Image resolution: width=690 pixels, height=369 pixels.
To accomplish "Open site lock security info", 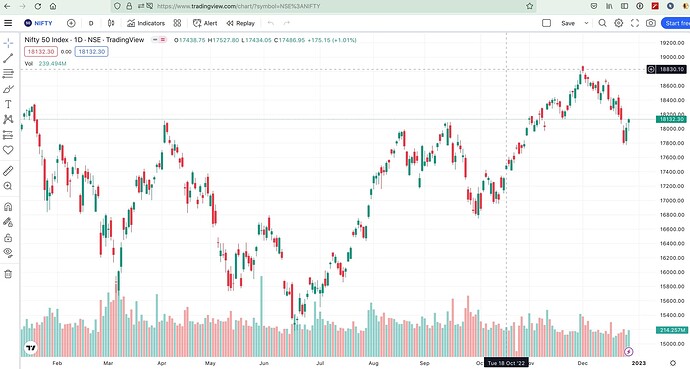I will 129,6.
